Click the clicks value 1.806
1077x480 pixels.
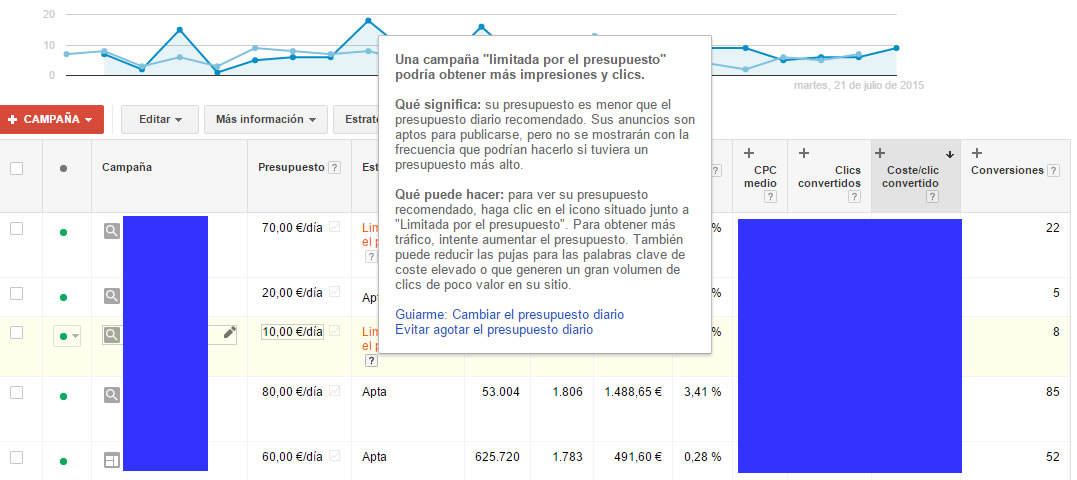tap(567, 392)
